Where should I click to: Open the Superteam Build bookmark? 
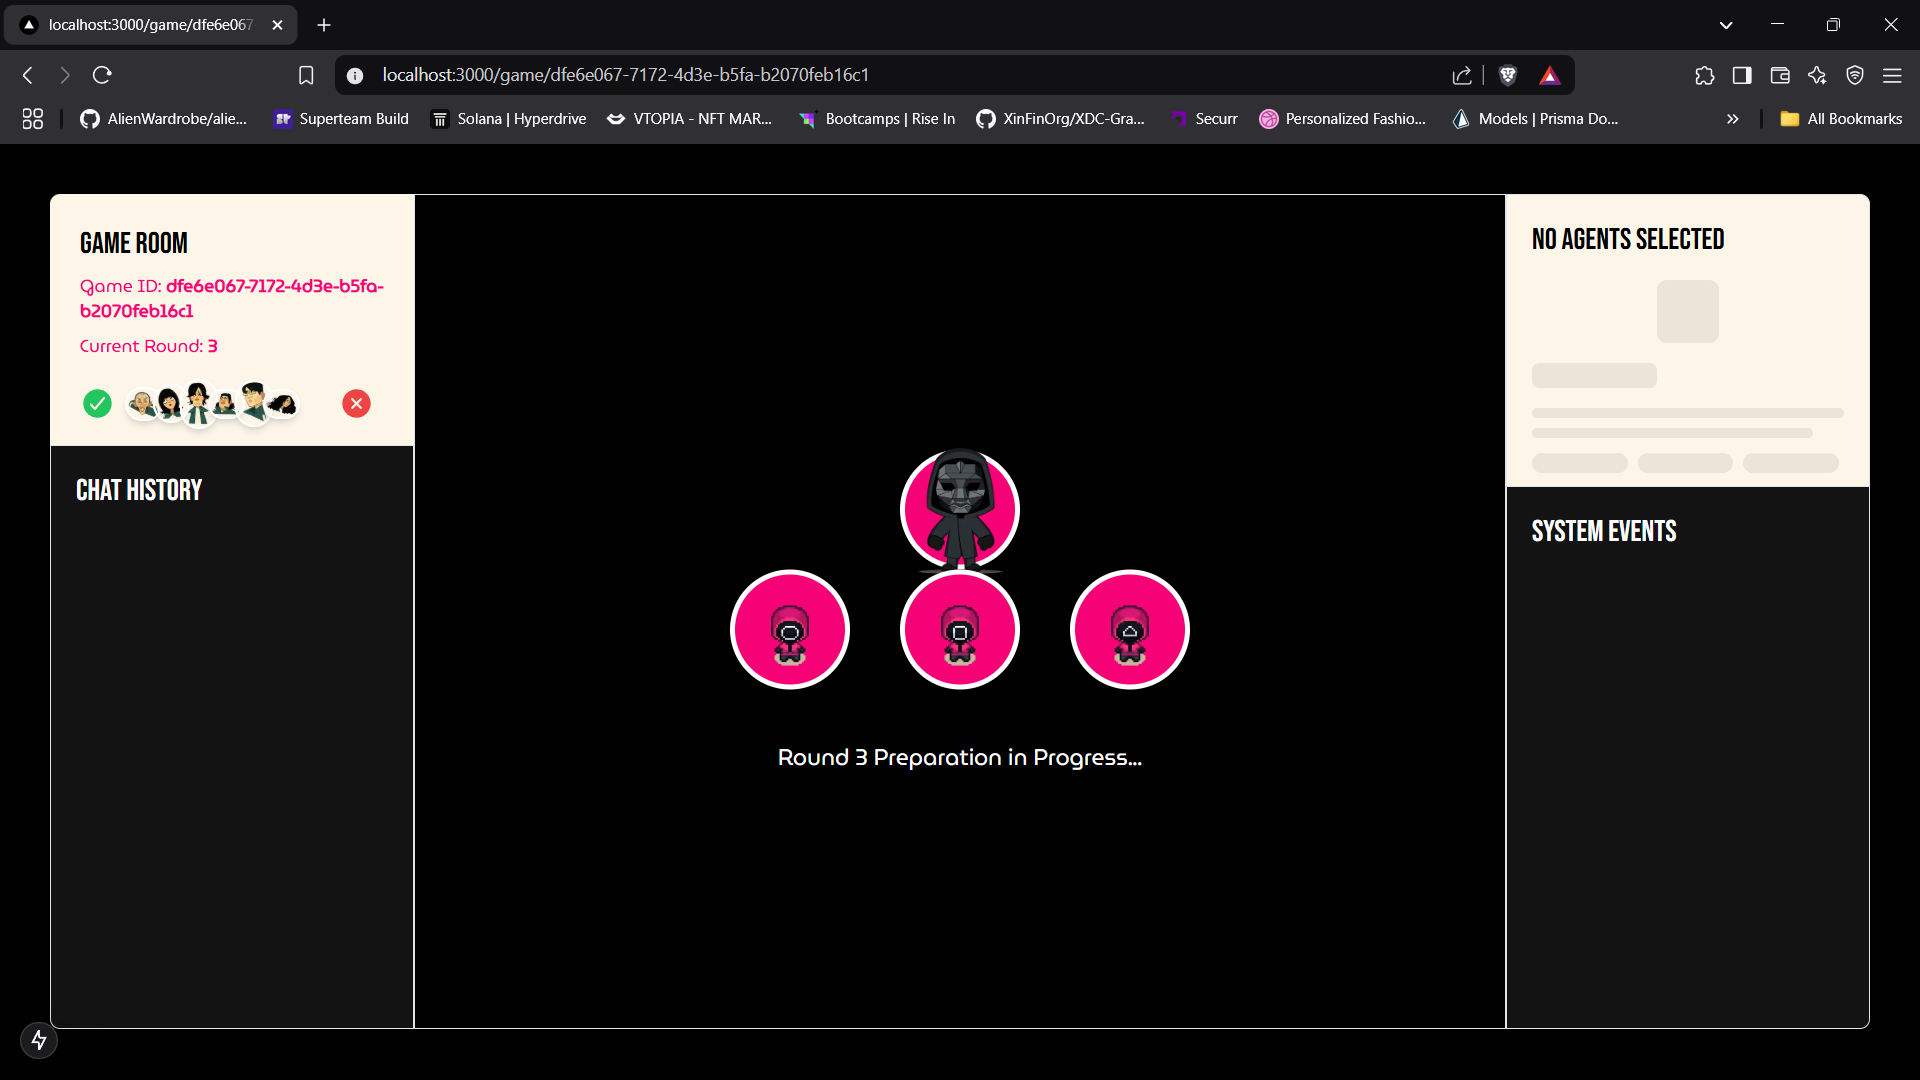point(341,119)
